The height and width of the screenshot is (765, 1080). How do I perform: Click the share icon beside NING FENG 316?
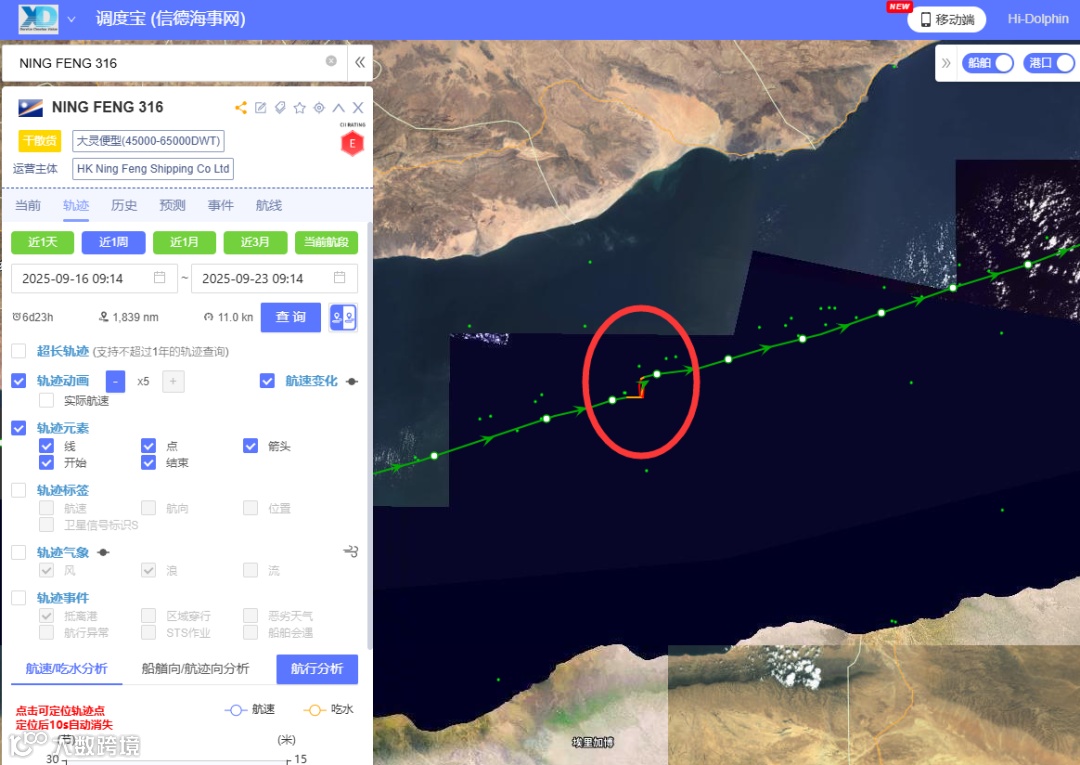[x=240, y=107]
